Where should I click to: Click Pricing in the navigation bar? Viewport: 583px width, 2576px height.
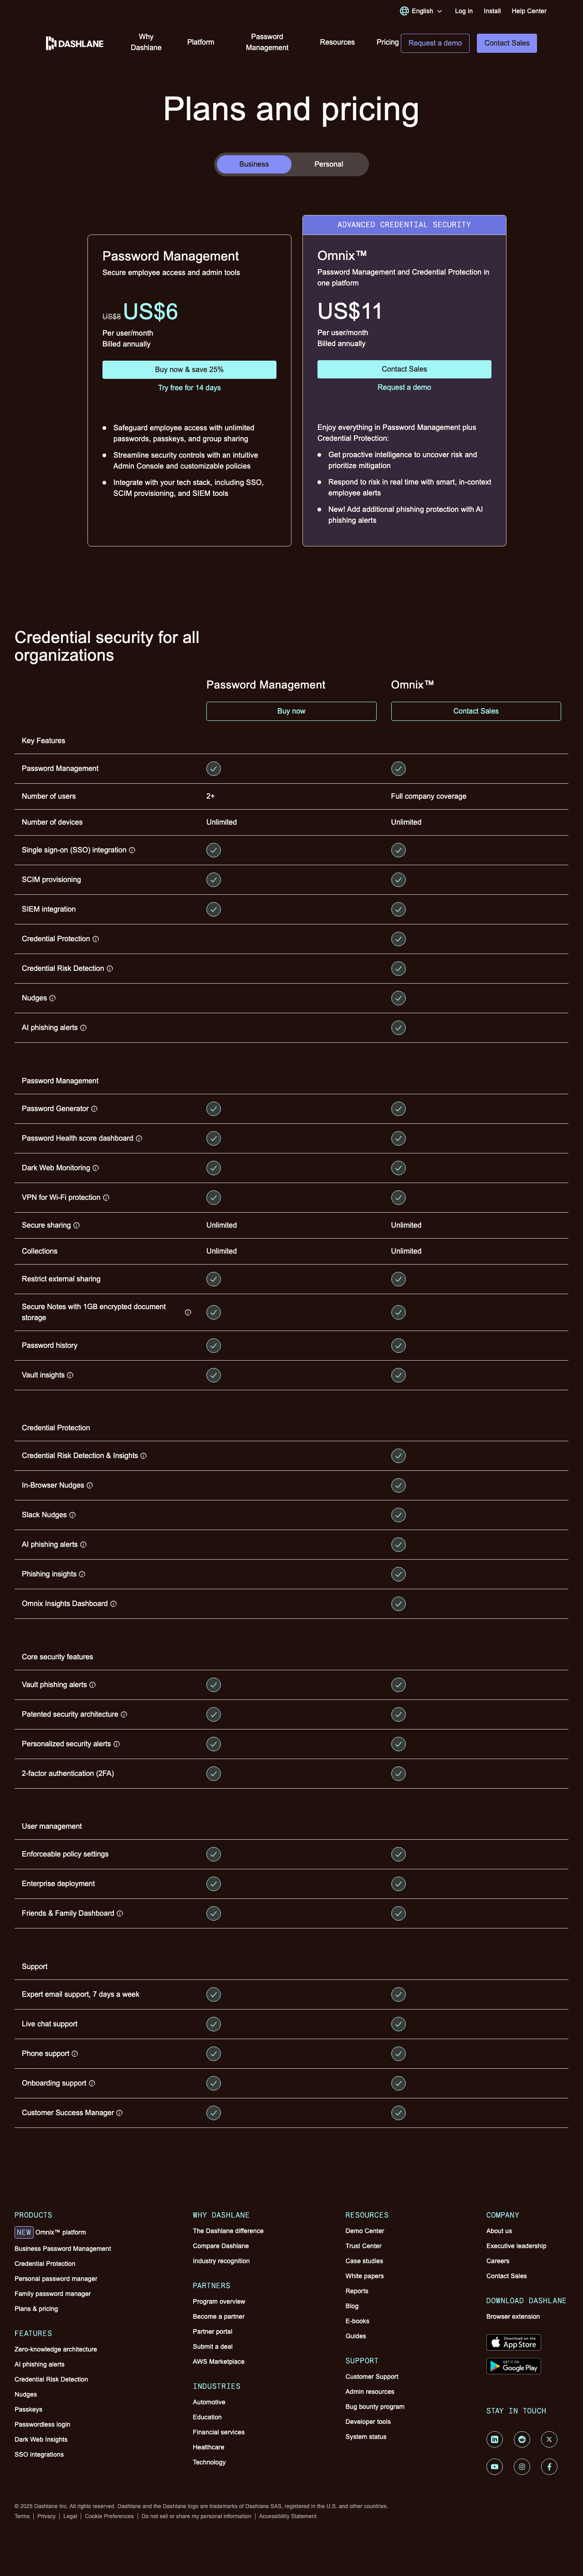click(x=387, y=42)
